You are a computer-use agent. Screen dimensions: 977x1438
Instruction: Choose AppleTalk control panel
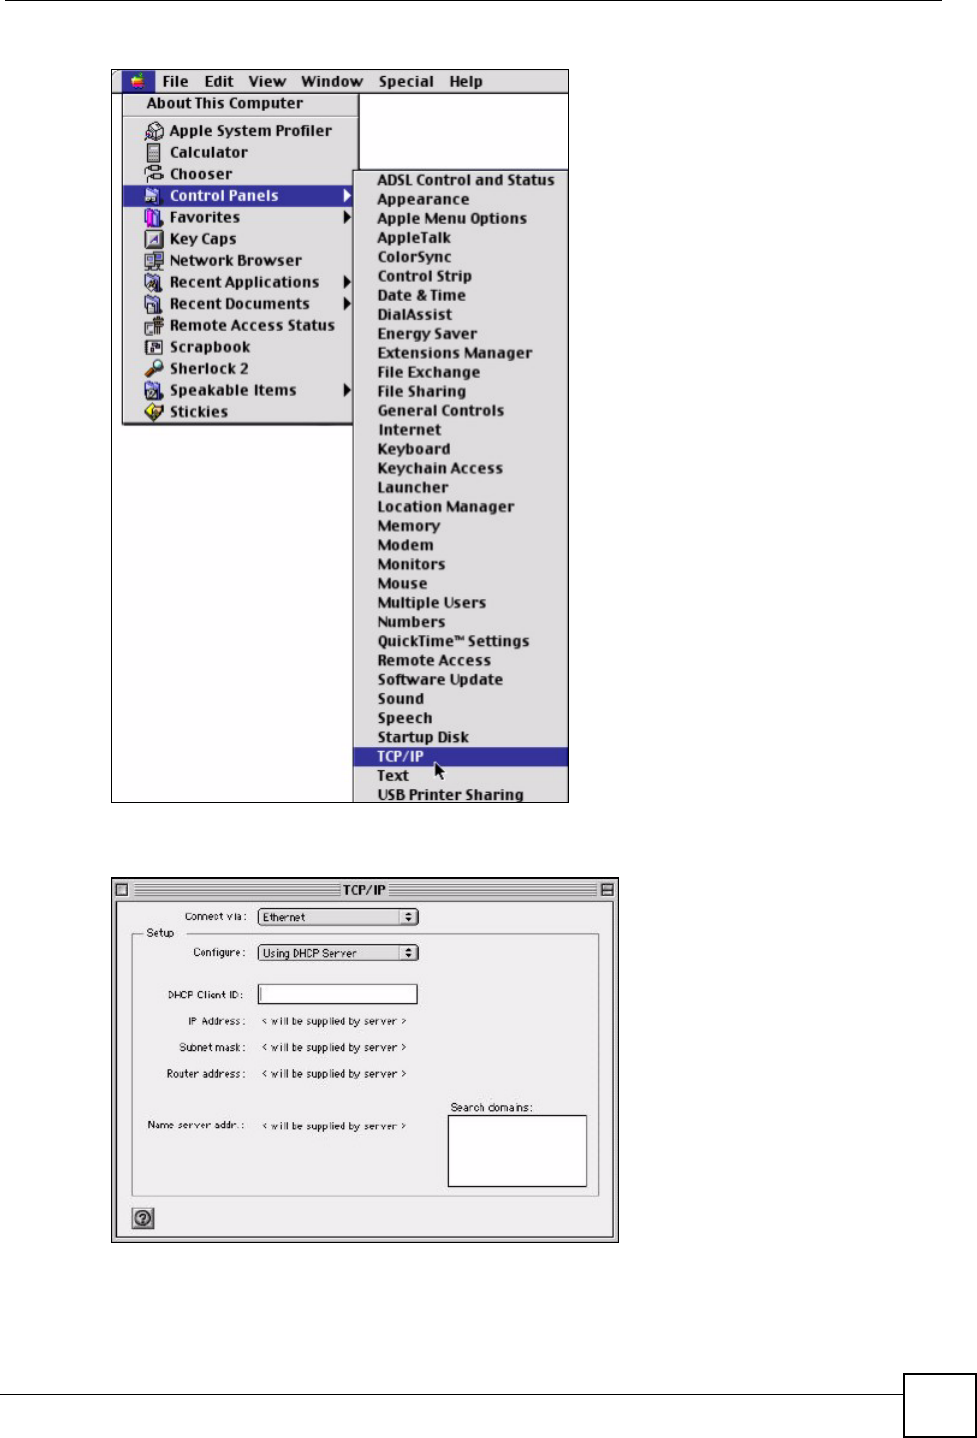coord(414,238)
